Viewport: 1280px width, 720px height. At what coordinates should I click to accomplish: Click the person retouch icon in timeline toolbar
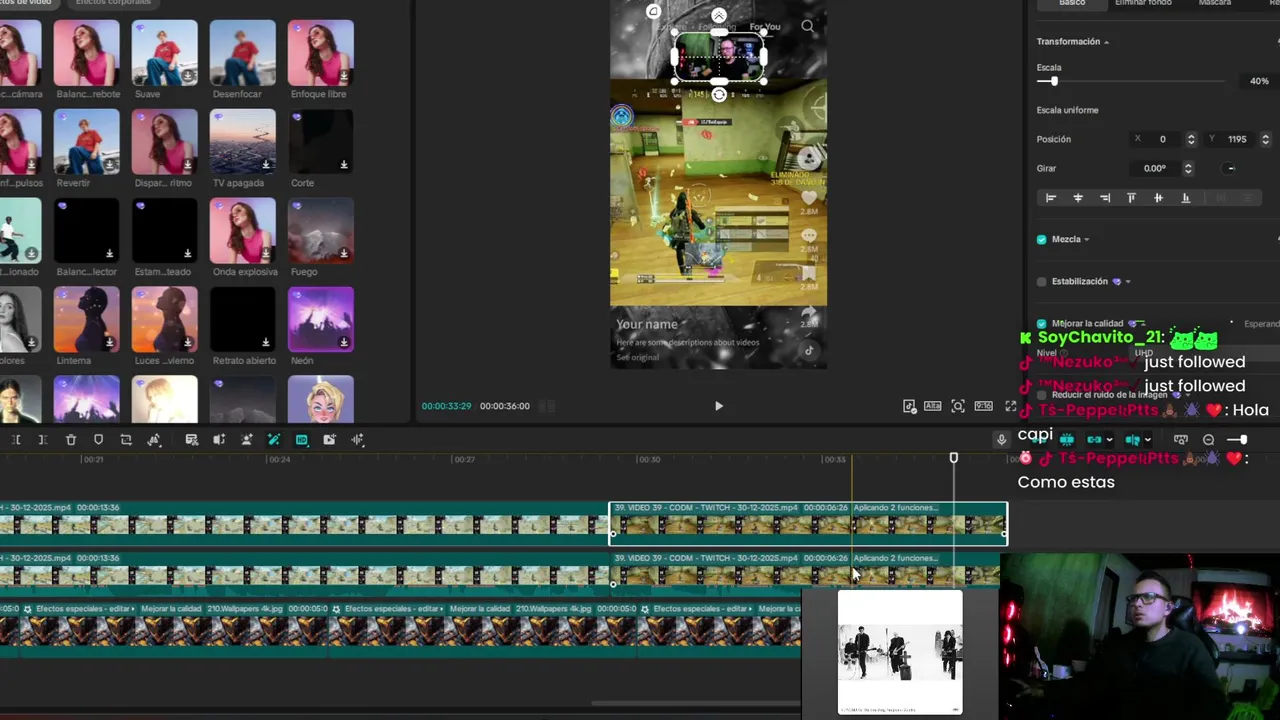pos(247,440)
